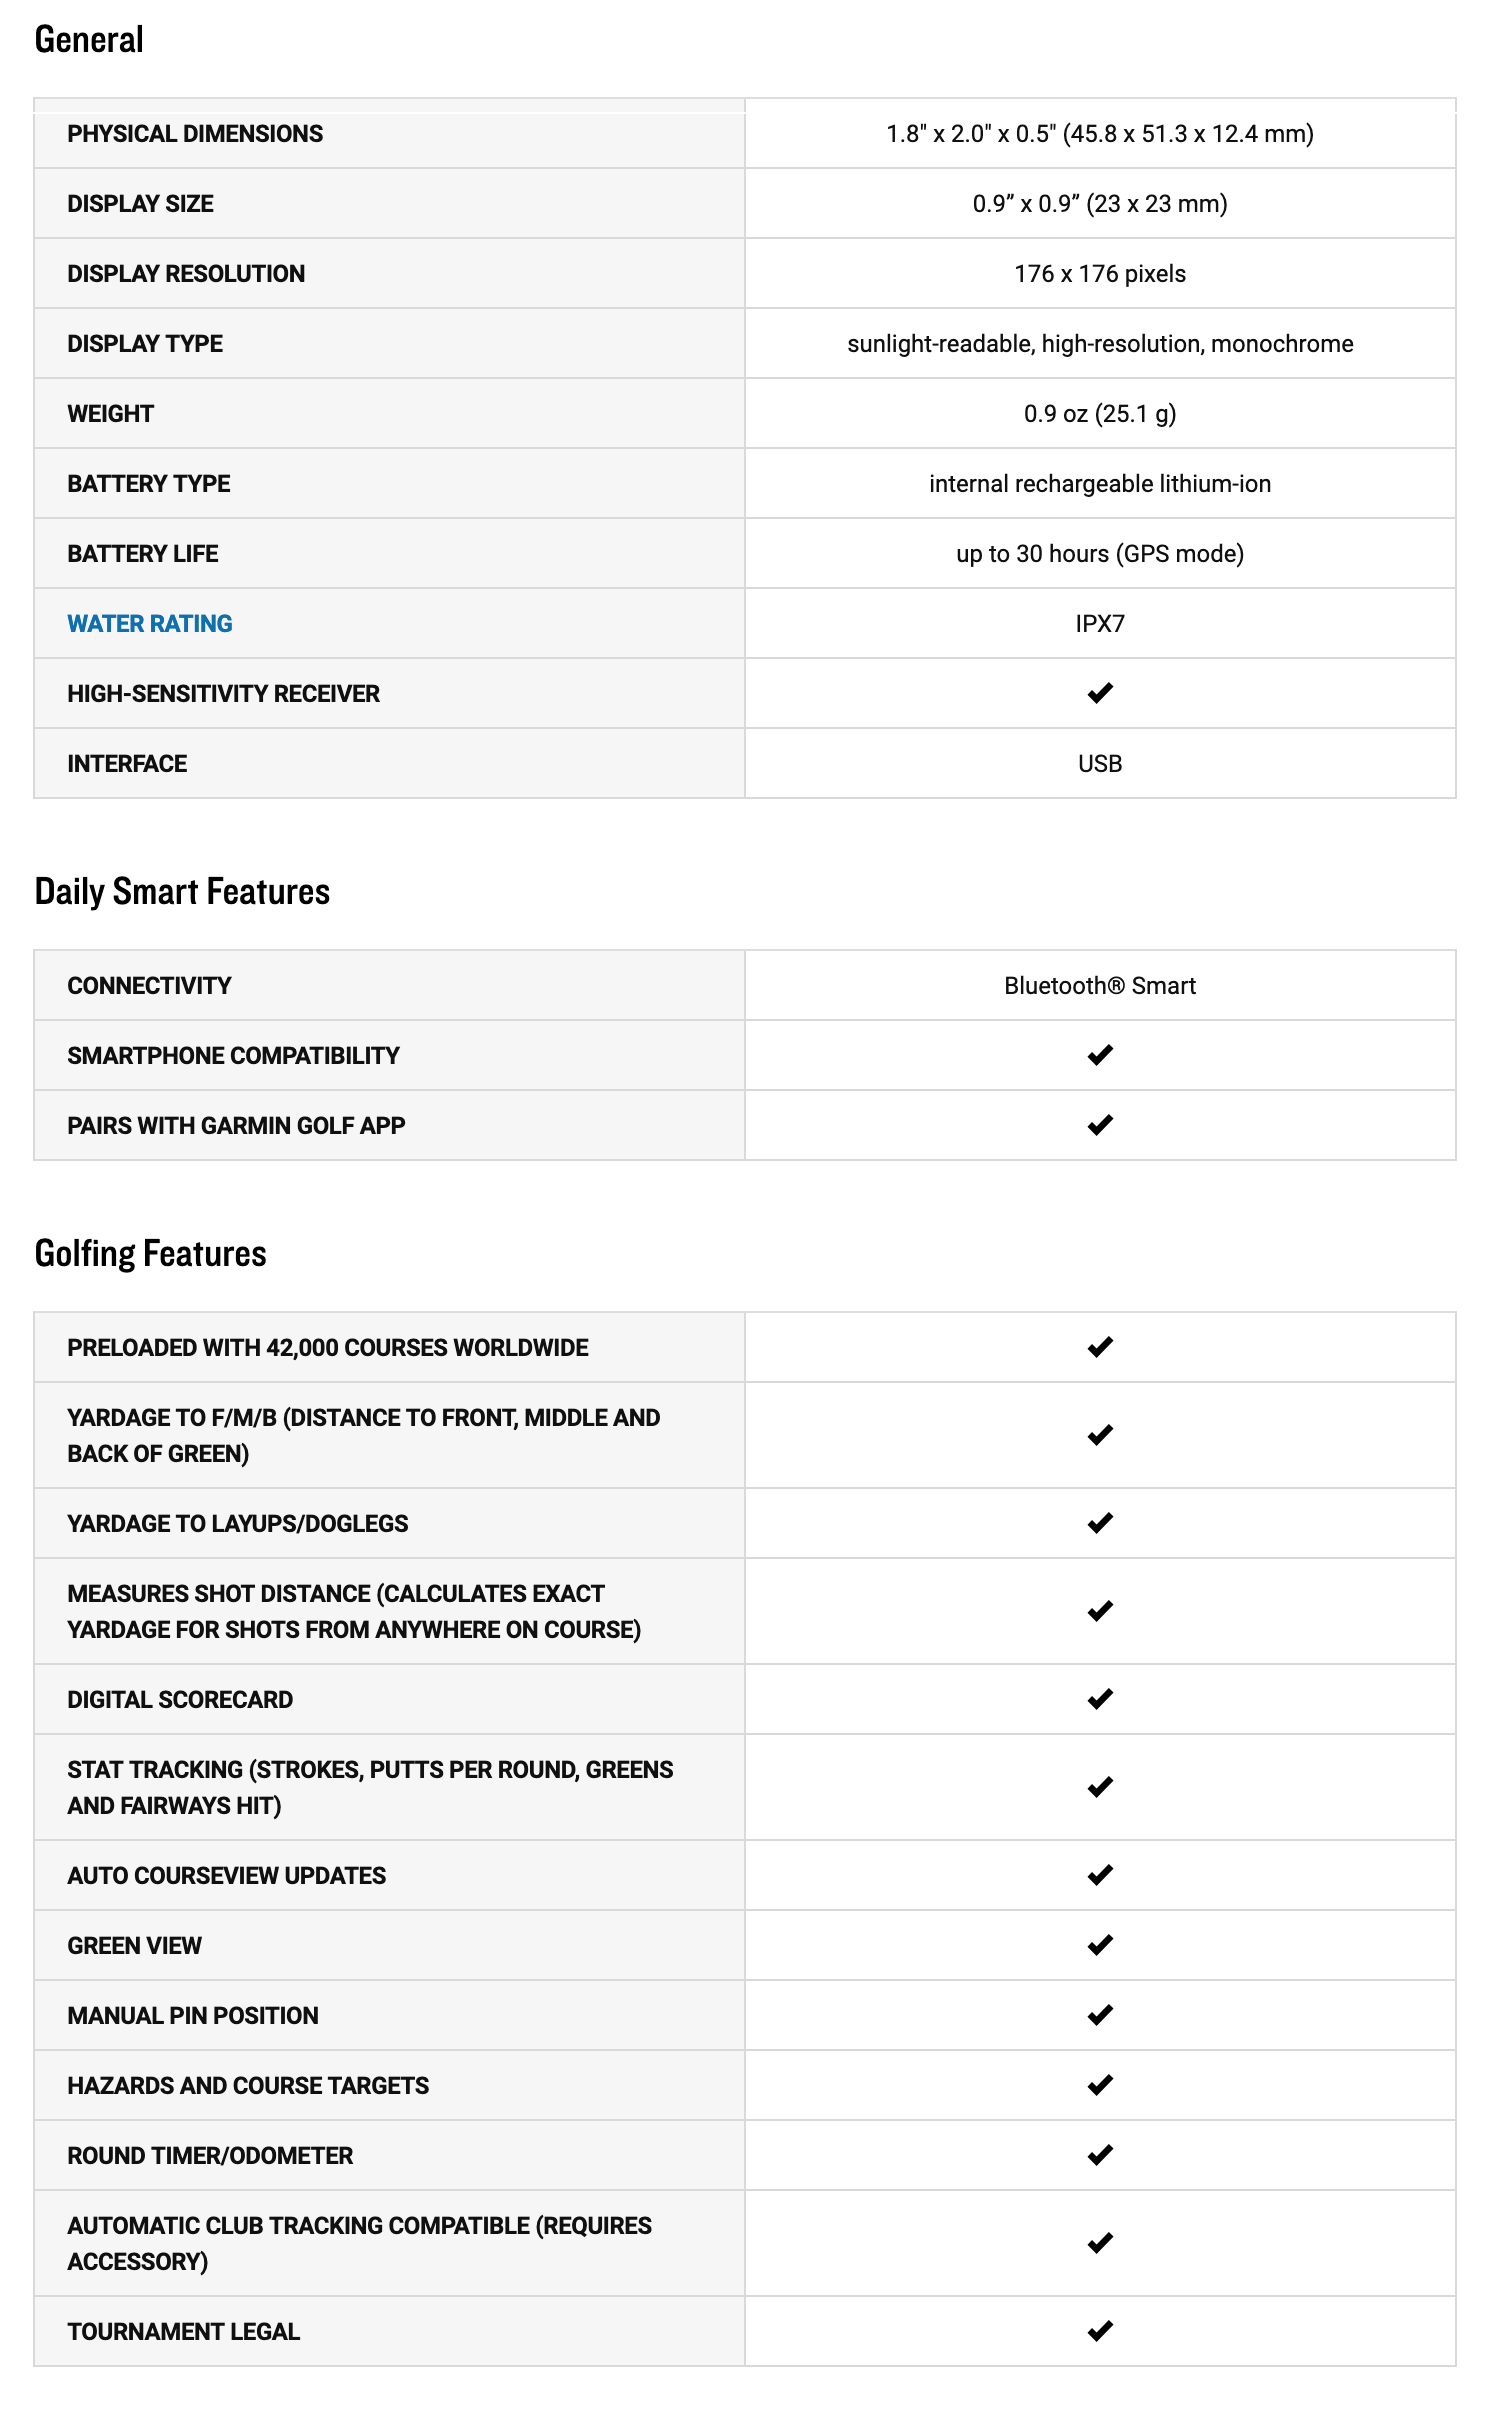The height and width of the screenshot is (2416, 1498).
Task: Click the Golfing Features heading
Action: [150, 1254]
